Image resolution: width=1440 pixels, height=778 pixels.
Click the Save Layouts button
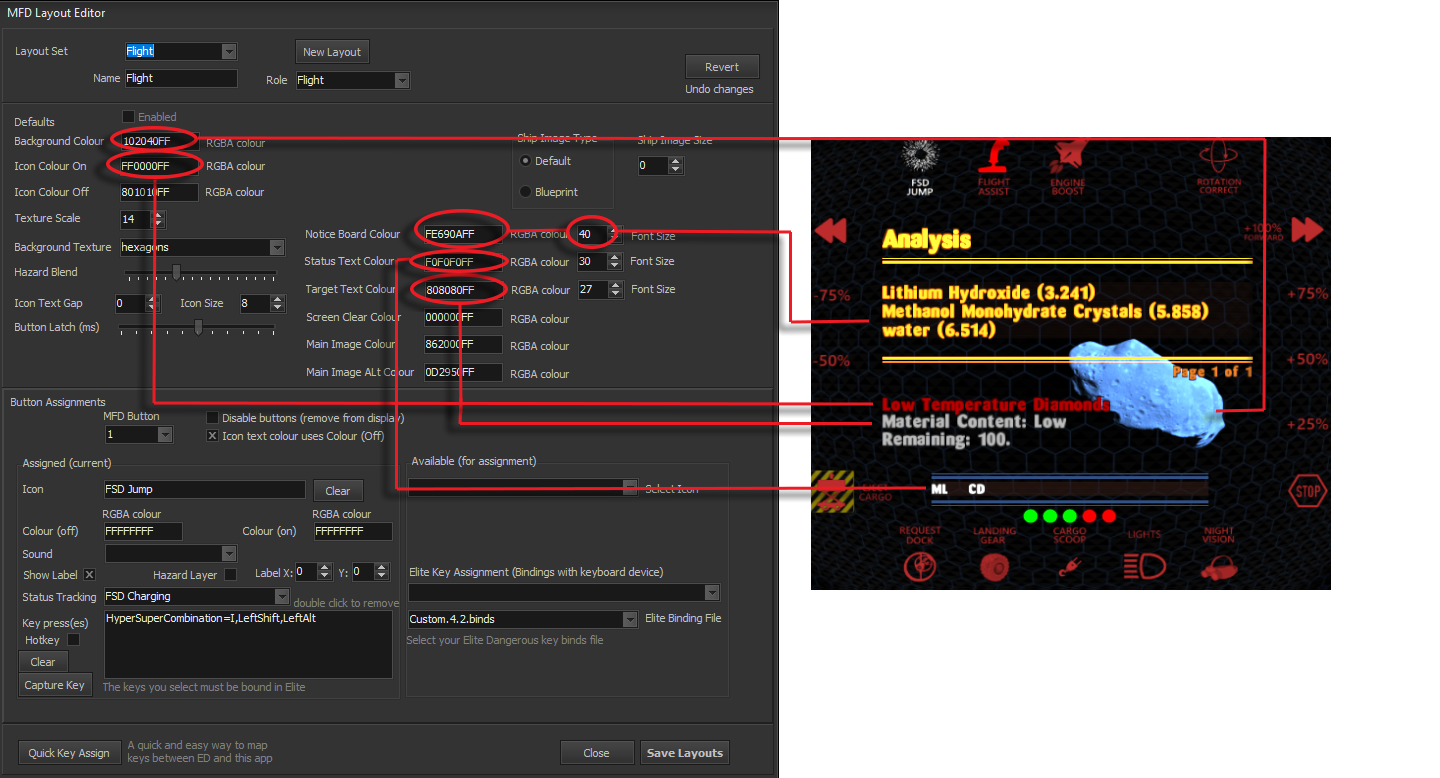pyautogui.click(x=684, y=753)
